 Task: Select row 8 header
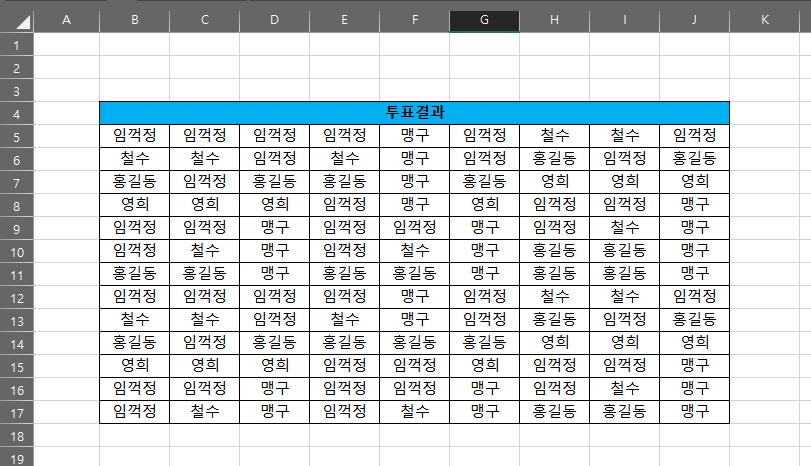tap(17, 206)
